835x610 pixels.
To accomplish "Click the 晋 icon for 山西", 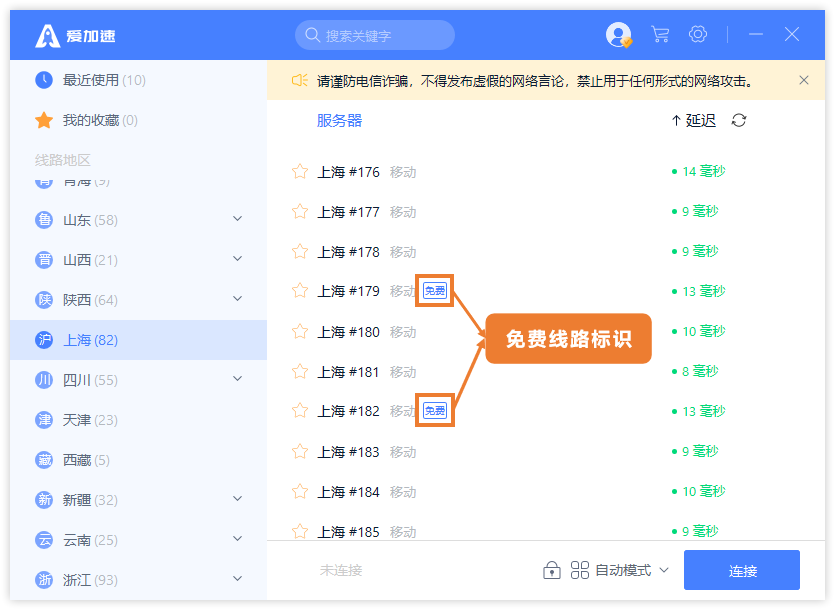I will tap(44, 260).
